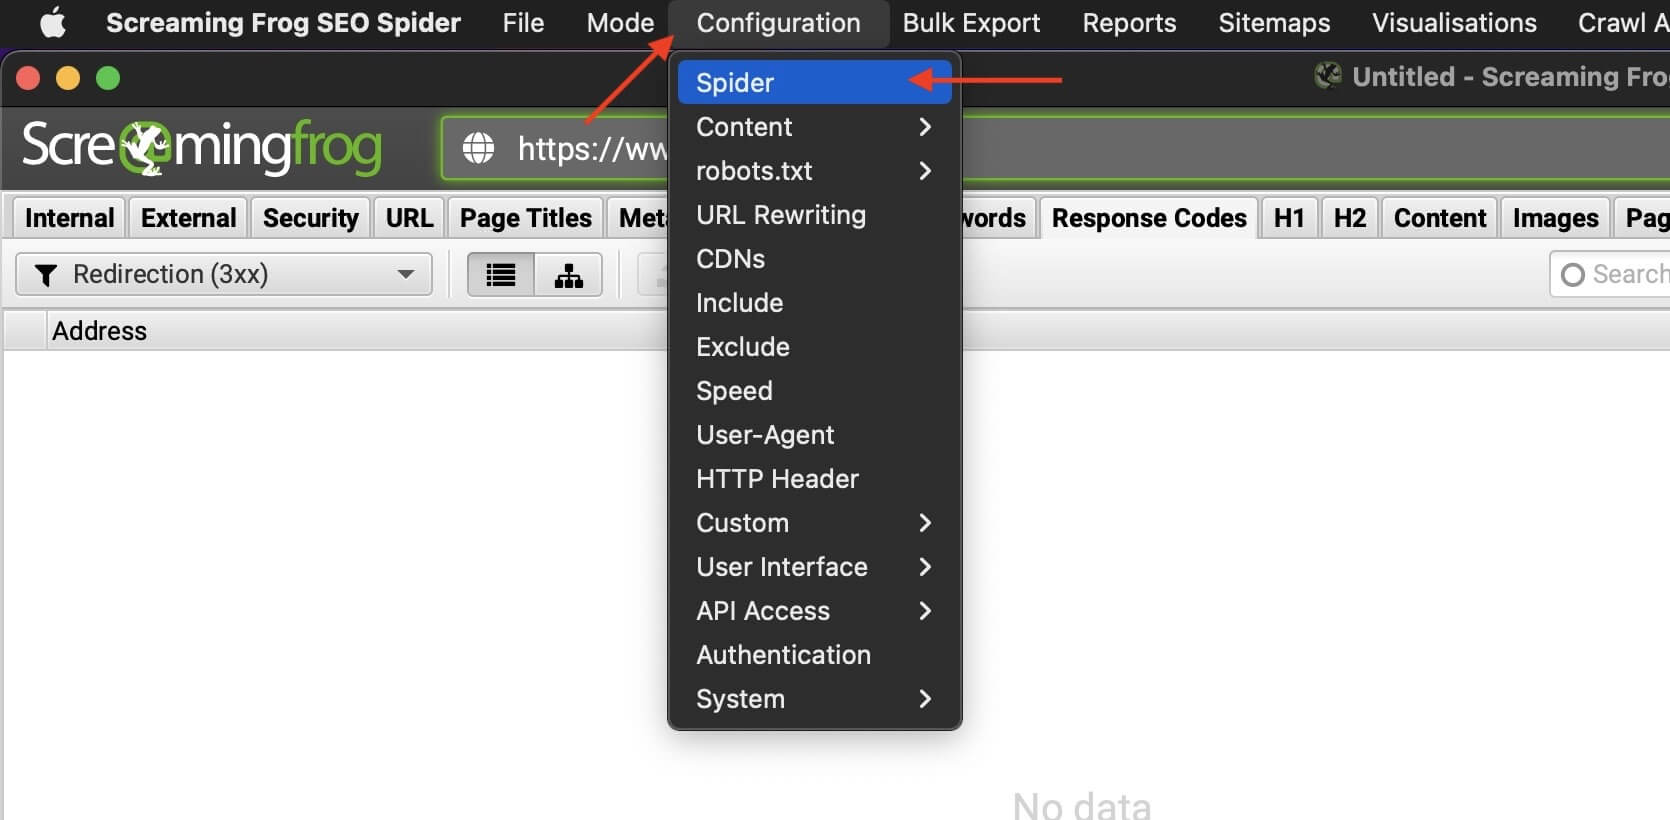
Task: Open the Security tab
Action: coord(310,218)
